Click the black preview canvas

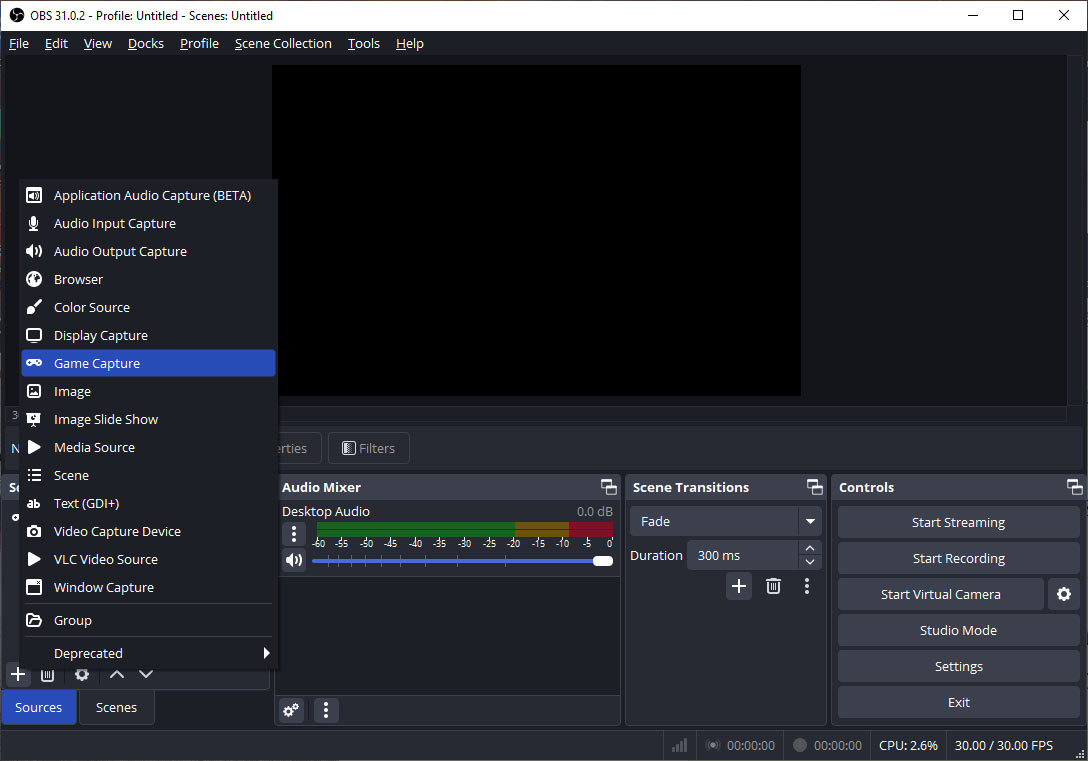(x=536, y=230)
